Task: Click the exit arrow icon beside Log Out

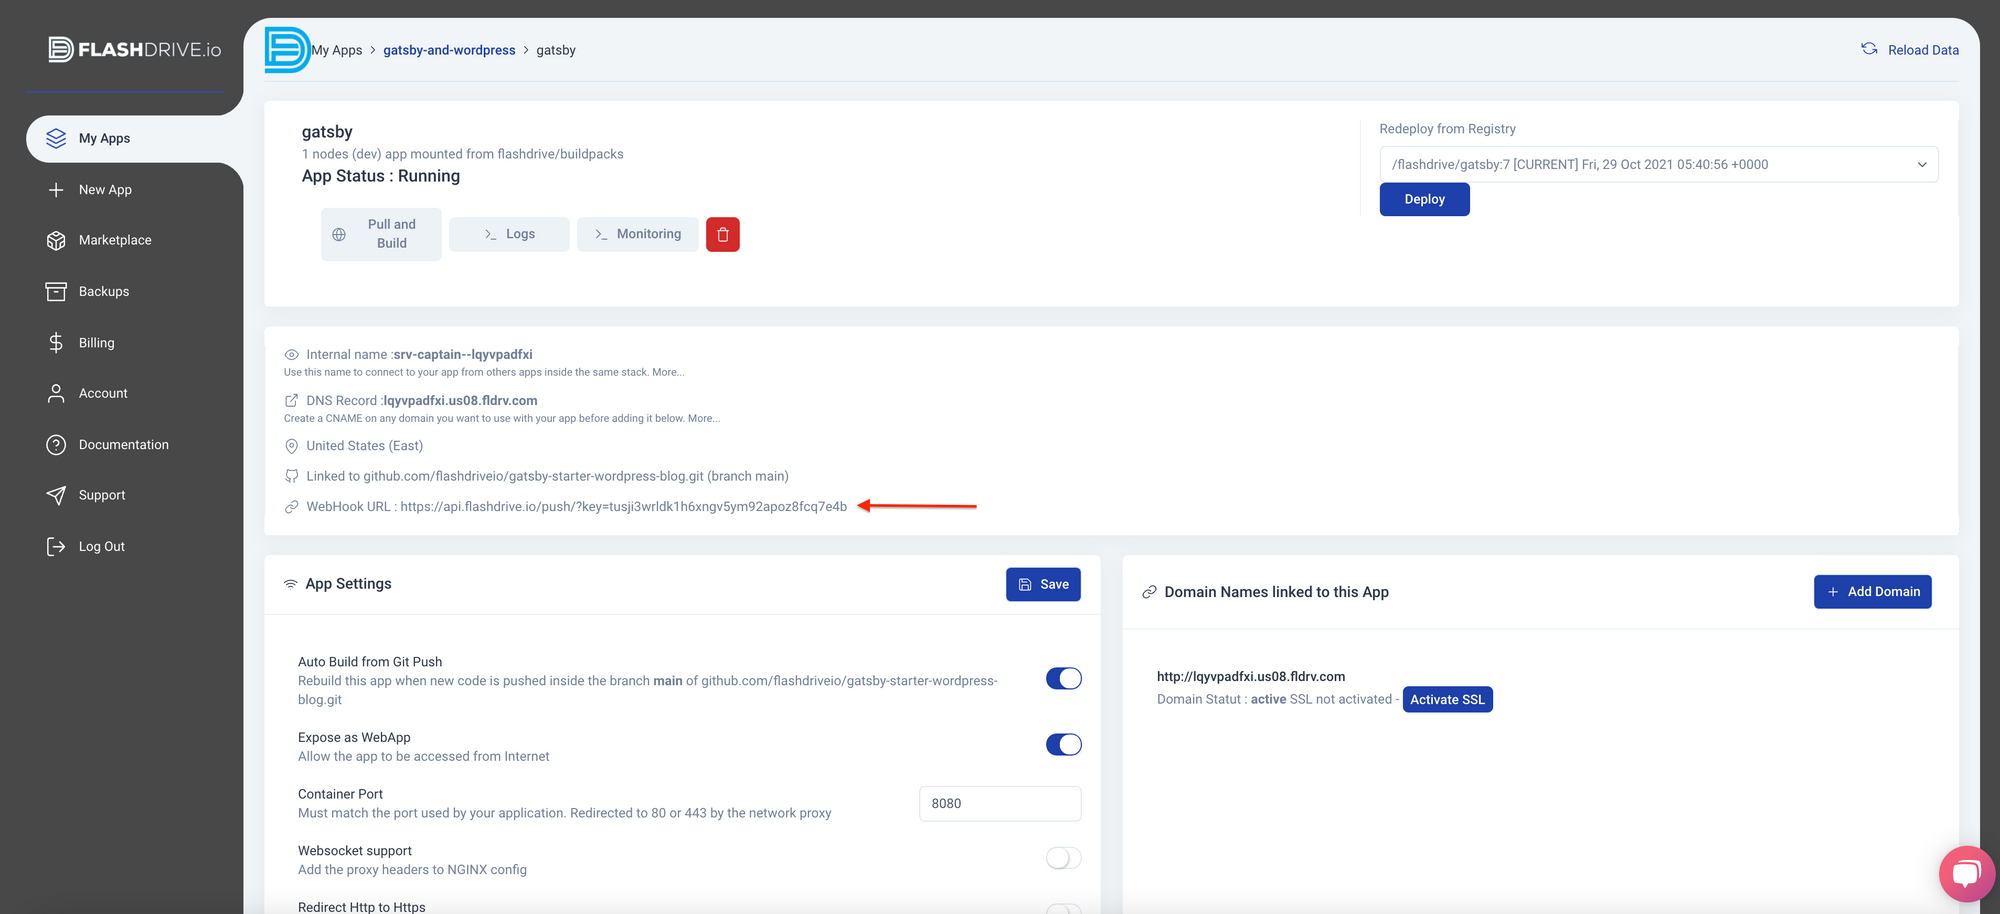Action: click(56, 547)
